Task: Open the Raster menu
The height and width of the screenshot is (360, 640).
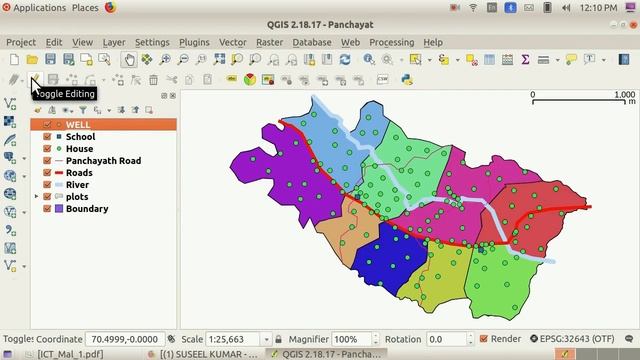Action: pos(269,42)
